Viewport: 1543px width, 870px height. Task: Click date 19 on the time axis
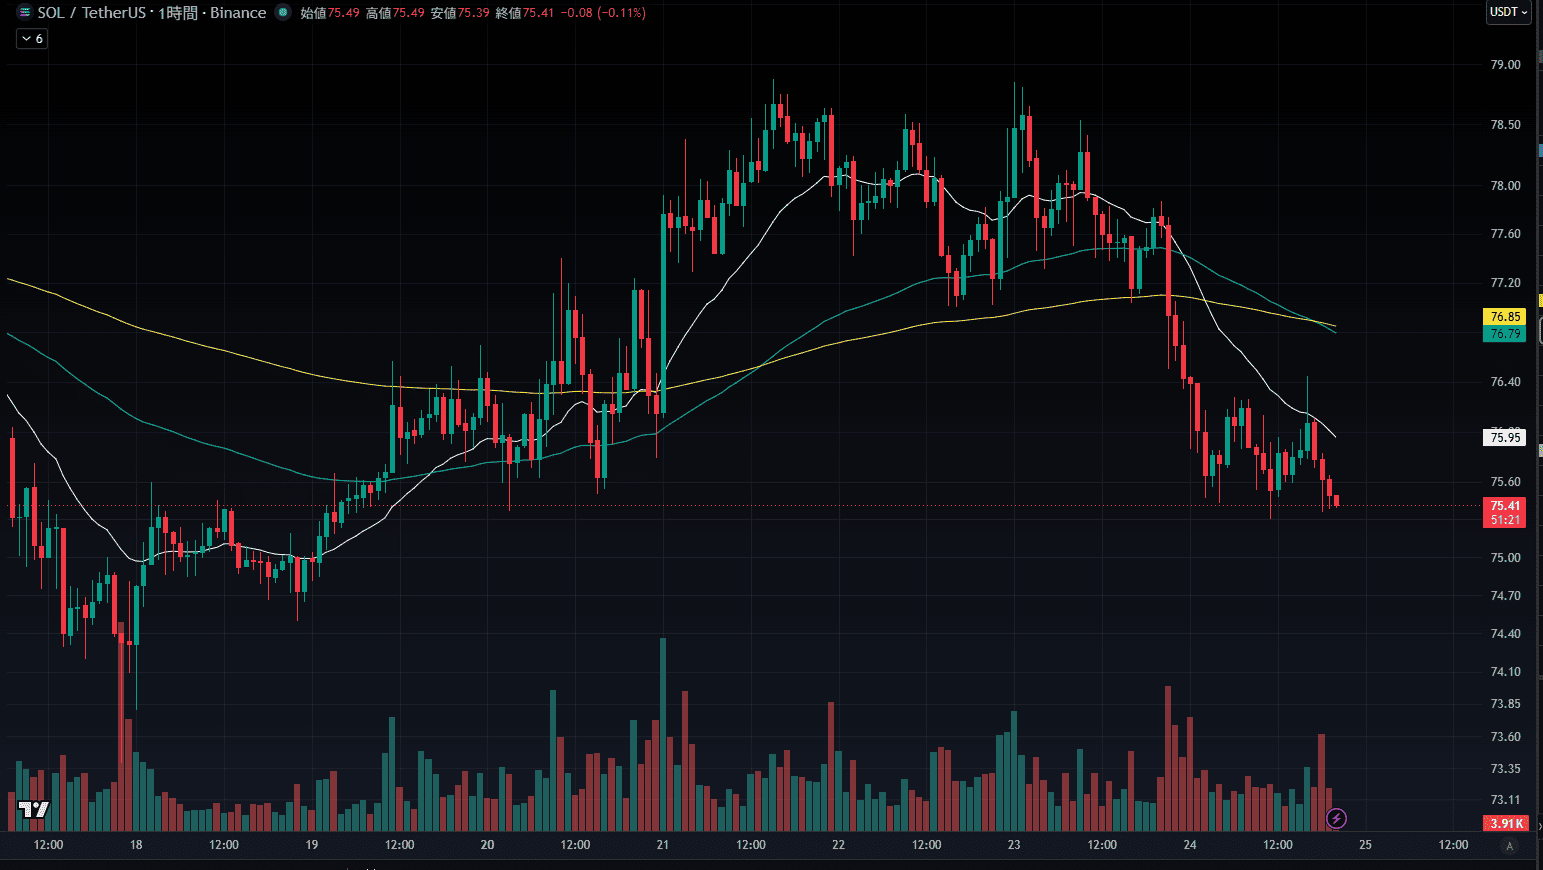(312, 845)
